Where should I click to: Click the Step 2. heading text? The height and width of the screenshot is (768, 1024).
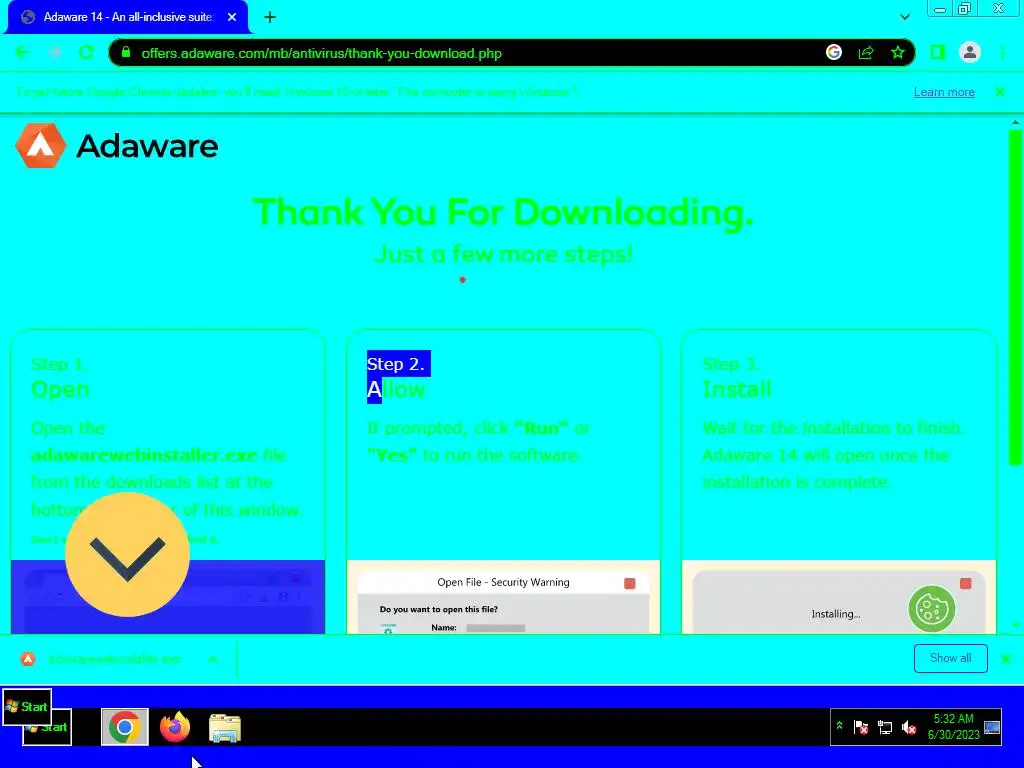pyautogui.click(x=396, y=364)
